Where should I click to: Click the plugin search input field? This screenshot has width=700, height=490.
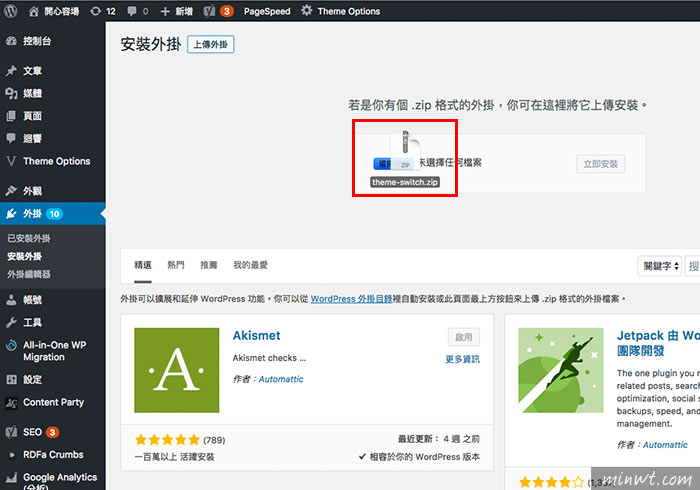click(692, 266)
